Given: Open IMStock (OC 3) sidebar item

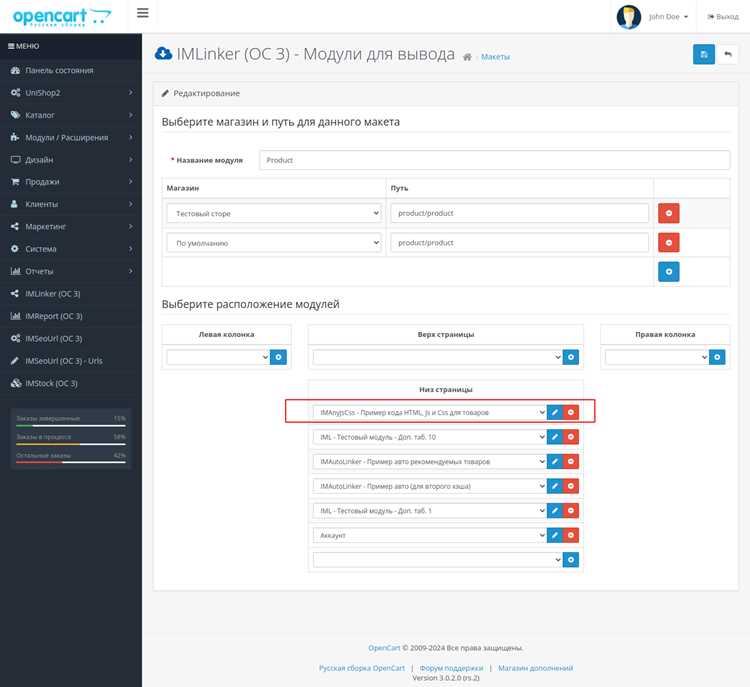Looking at the screenshot, I should tap(71, 383).
